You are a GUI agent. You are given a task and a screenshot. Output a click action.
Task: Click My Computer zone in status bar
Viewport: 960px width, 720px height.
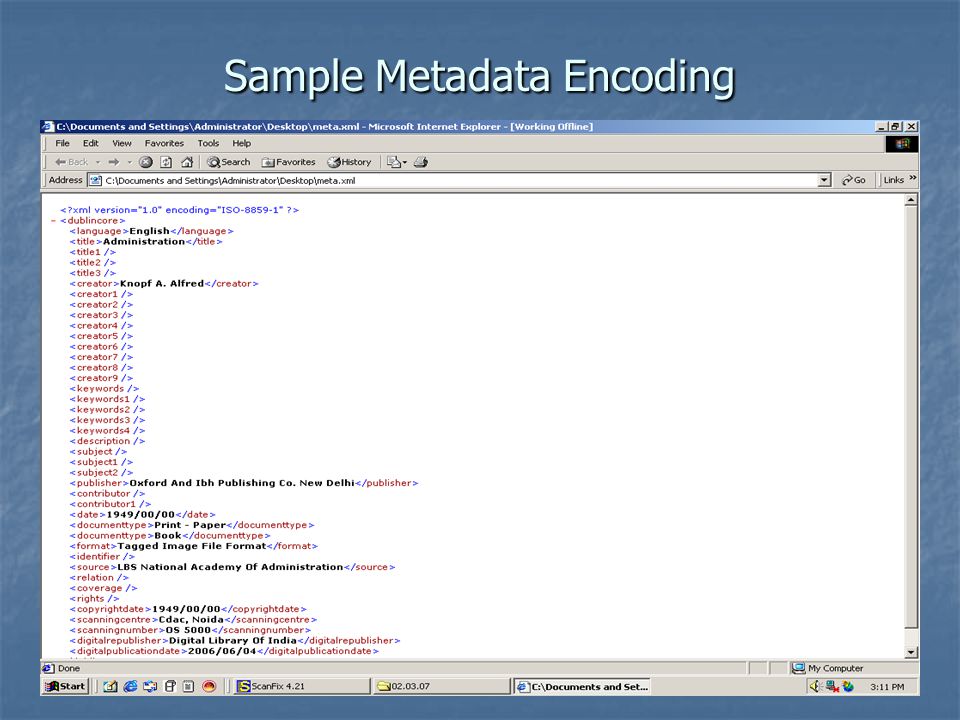click(x=828, y=669)
